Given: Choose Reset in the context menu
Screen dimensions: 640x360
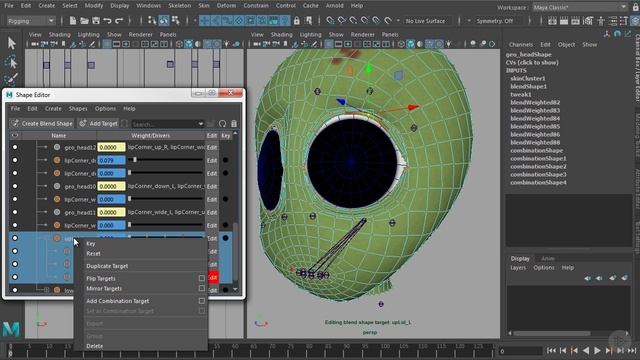Looking at the screenshot, I should click(93, 253).
